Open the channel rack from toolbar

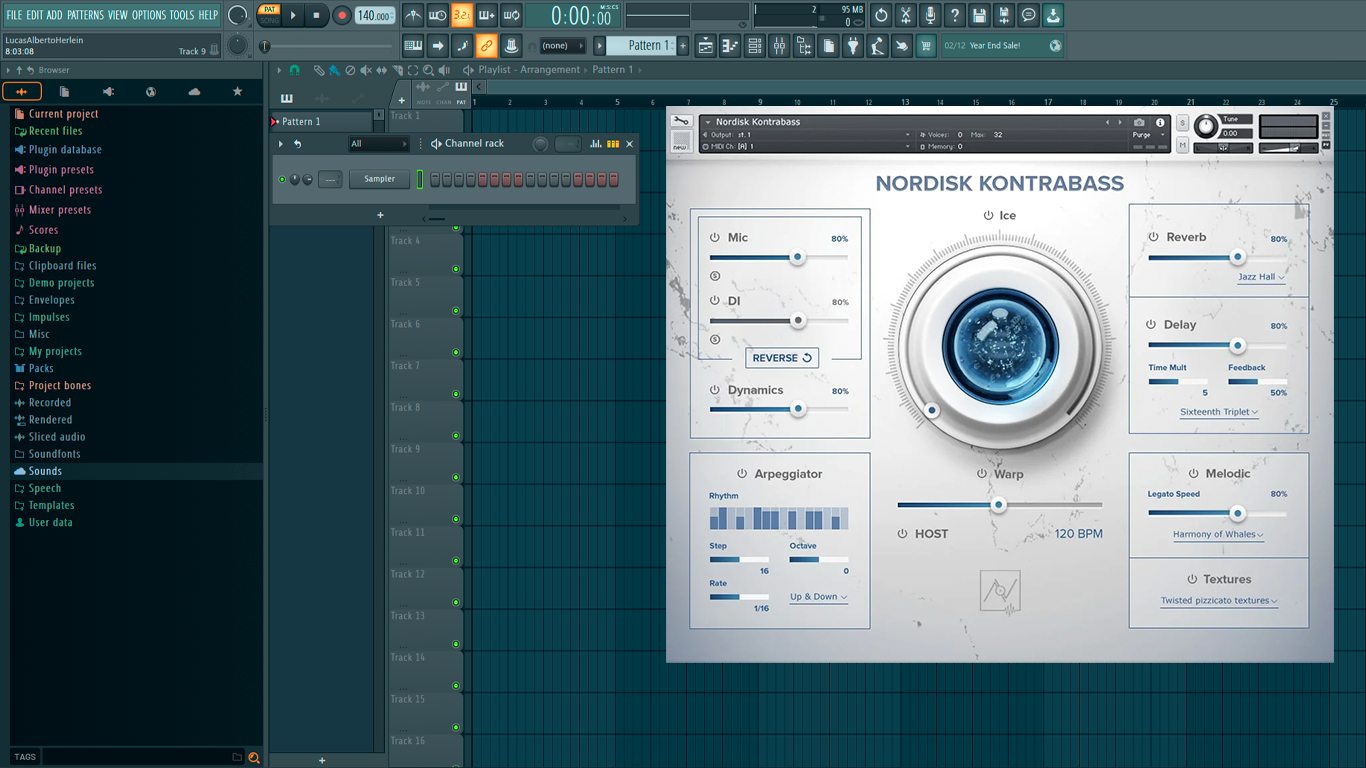(755, 46)
